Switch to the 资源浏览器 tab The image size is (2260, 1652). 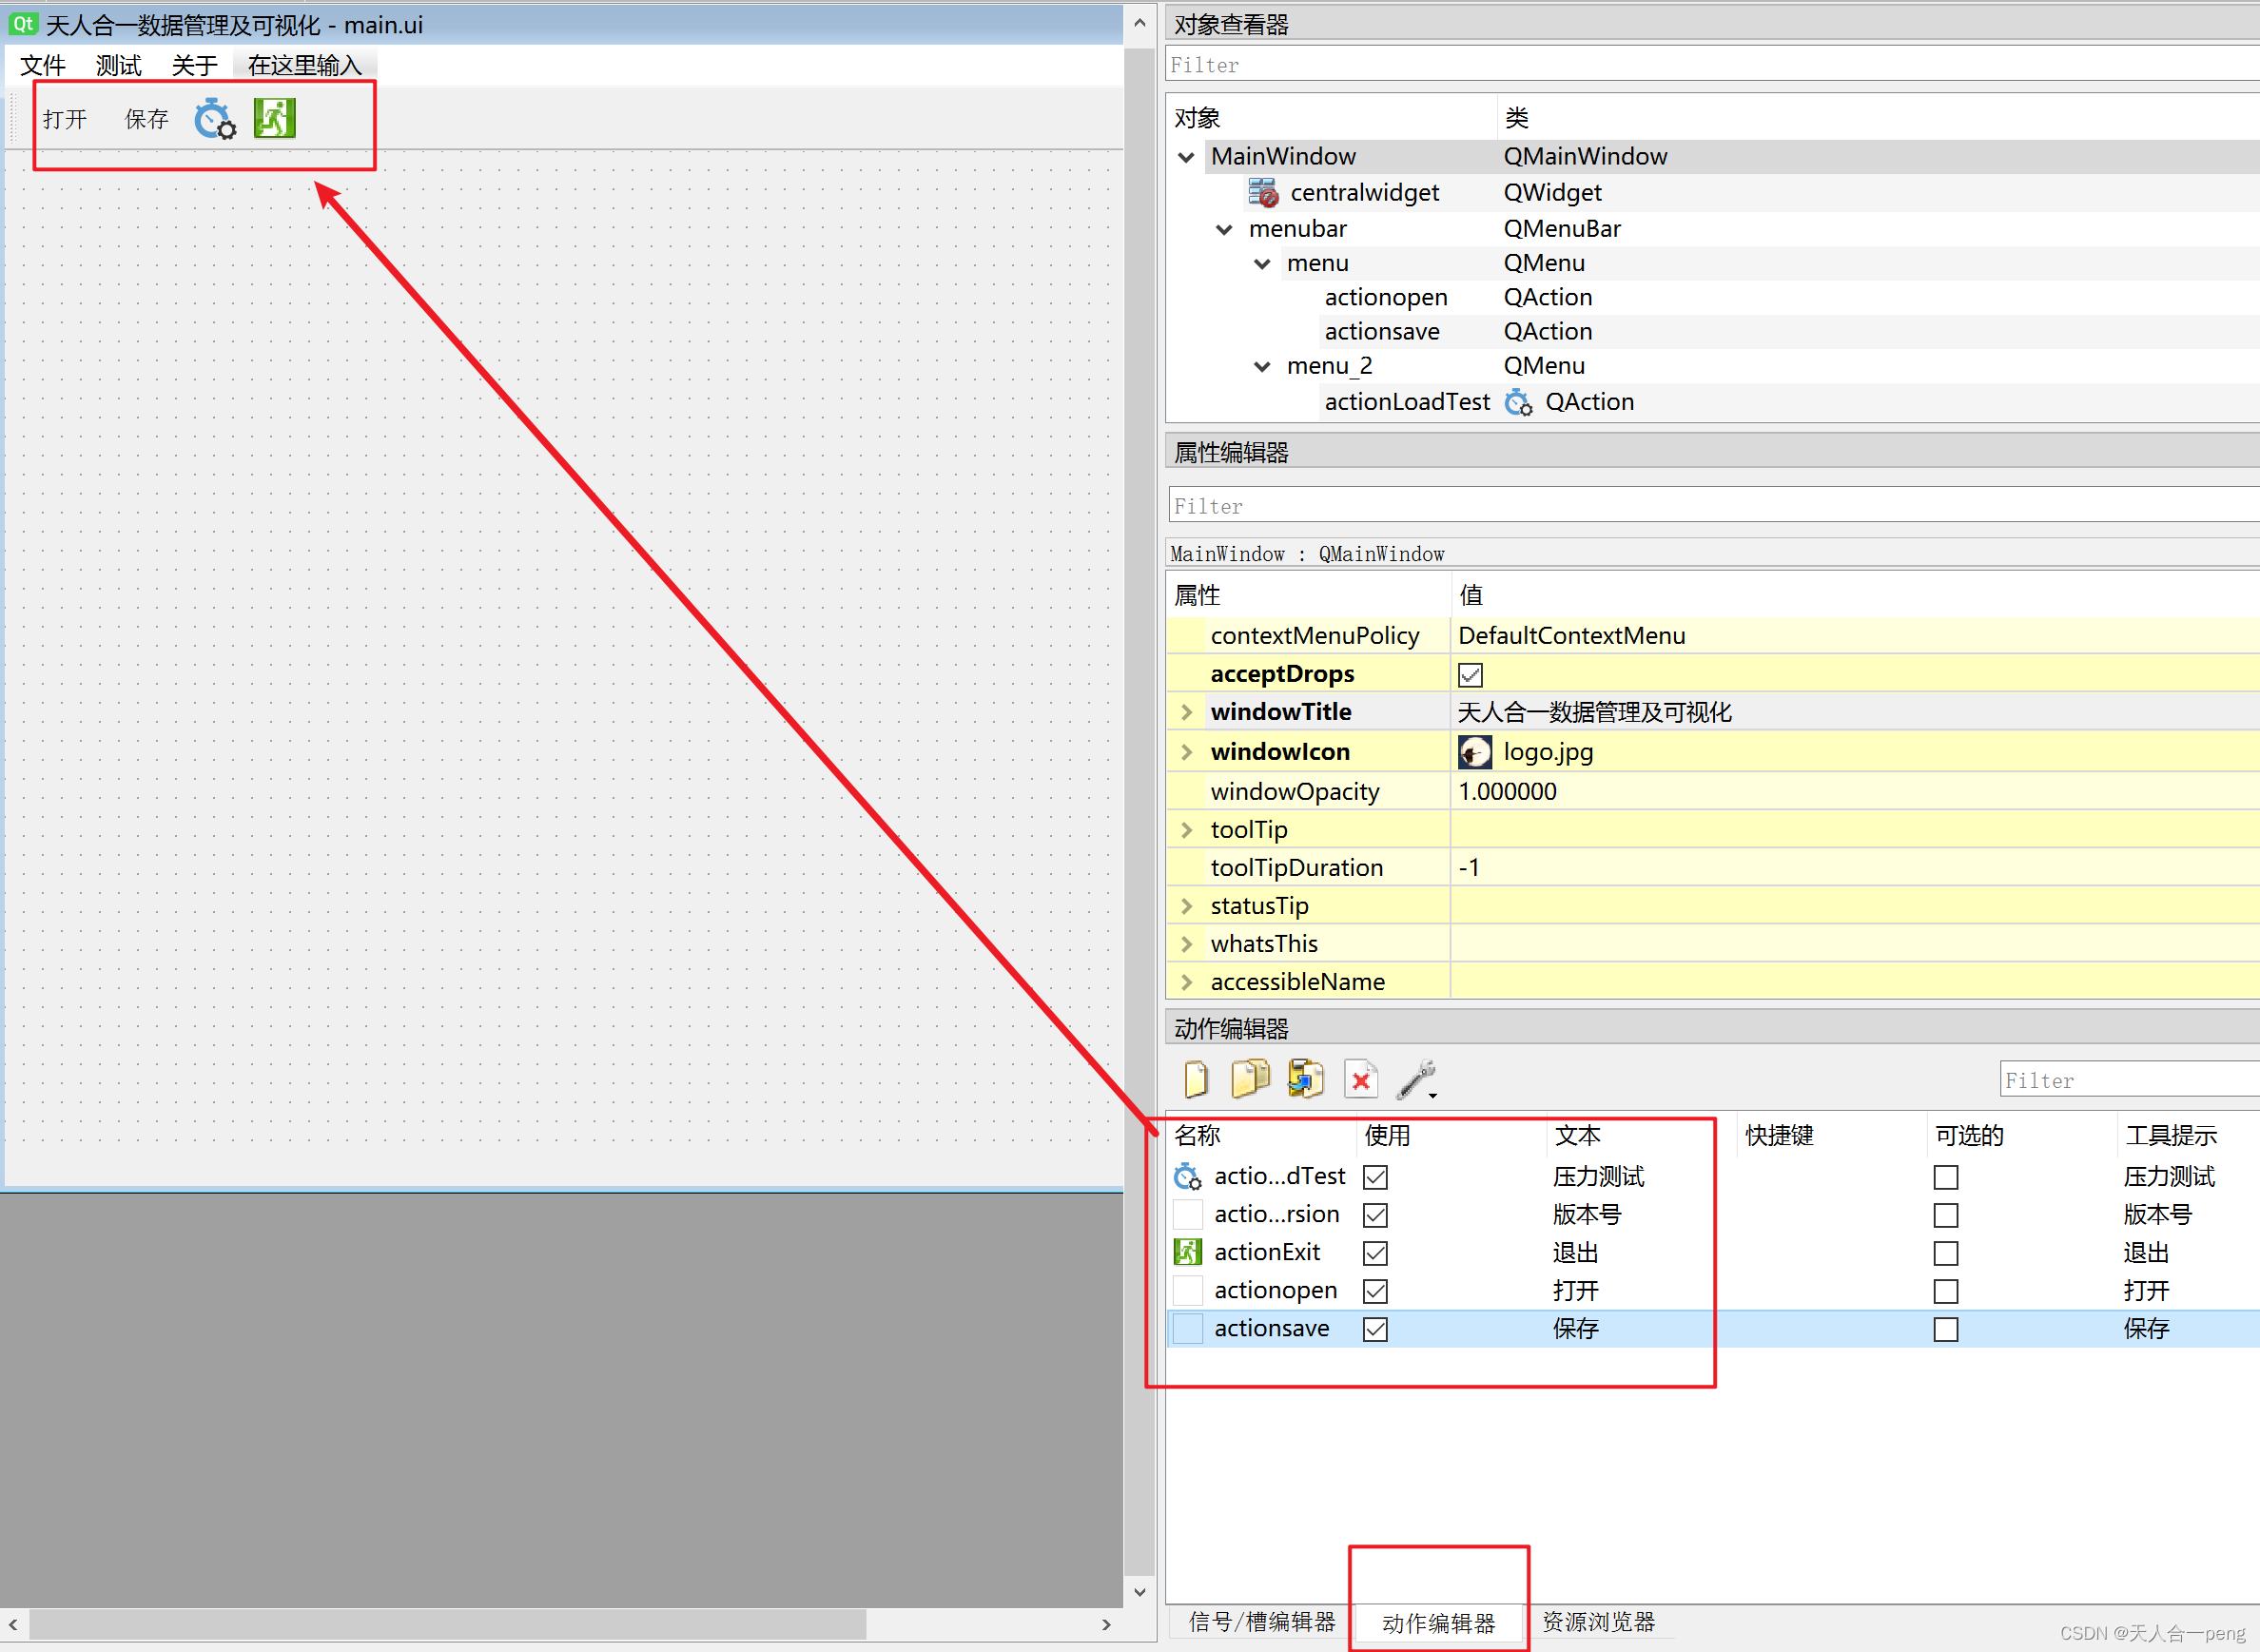1598,1622
